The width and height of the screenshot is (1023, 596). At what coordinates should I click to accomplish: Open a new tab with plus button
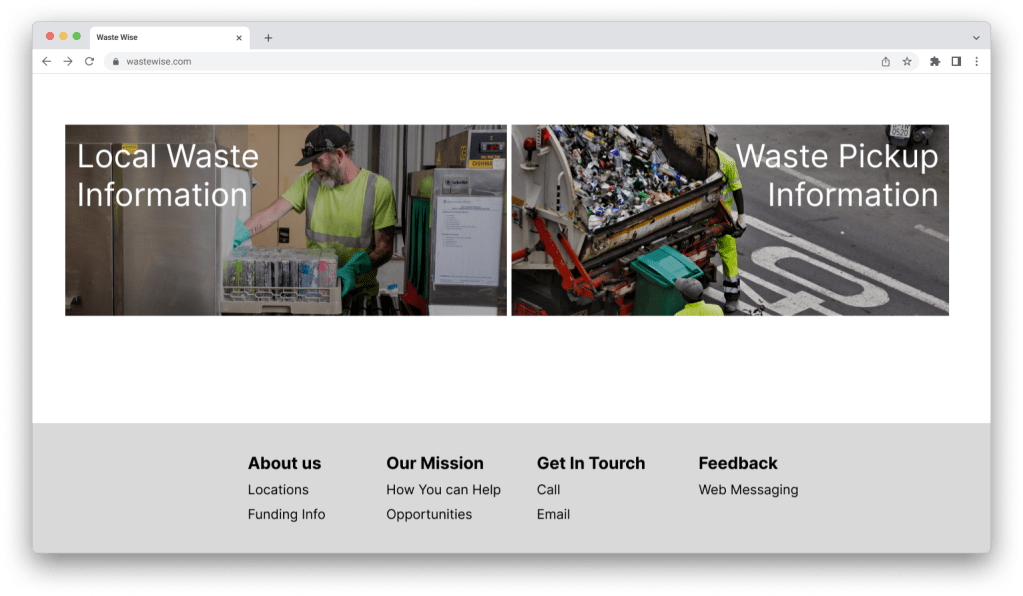(x=268, y=38)
